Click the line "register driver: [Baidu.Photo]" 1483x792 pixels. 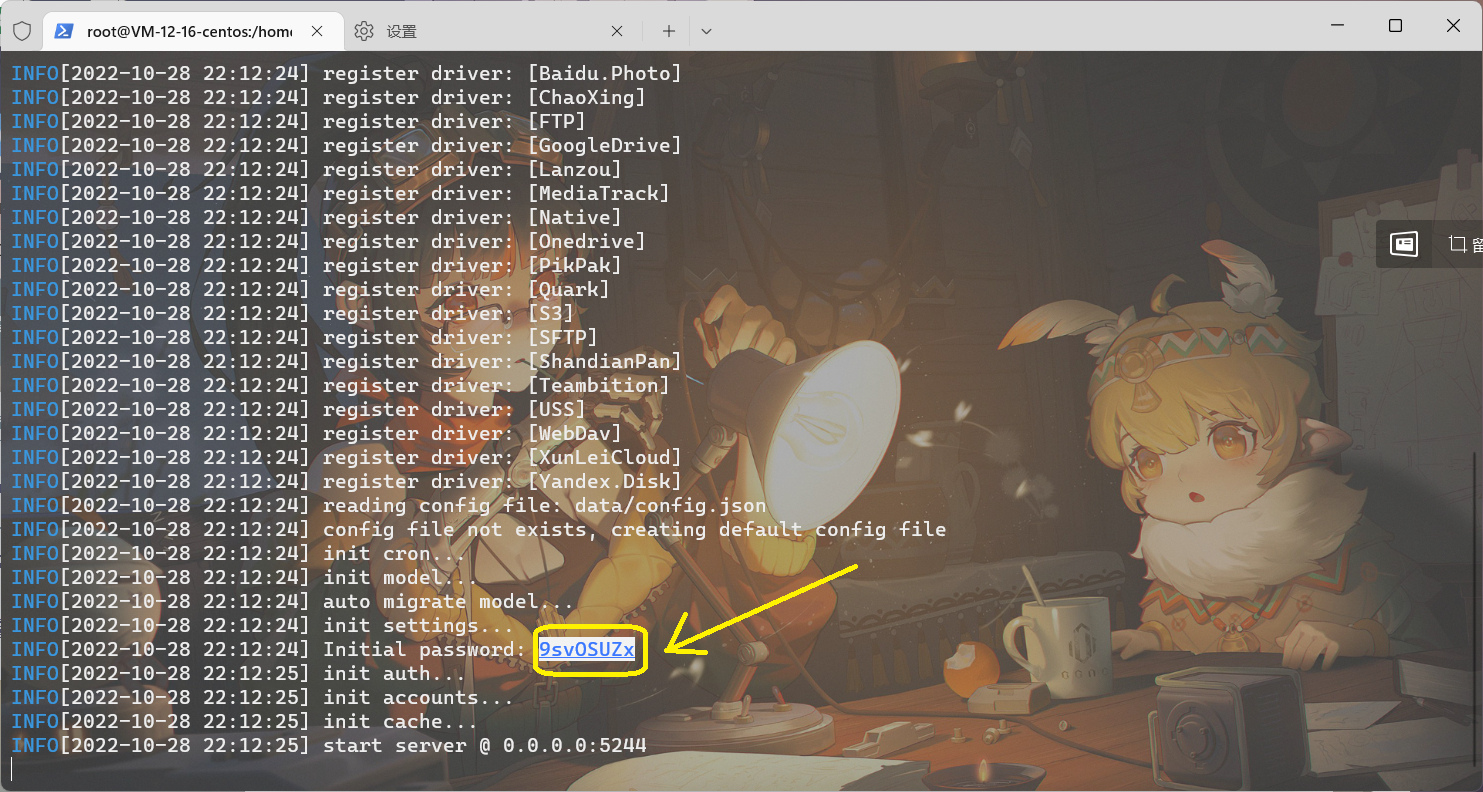(x=503, y=74)
